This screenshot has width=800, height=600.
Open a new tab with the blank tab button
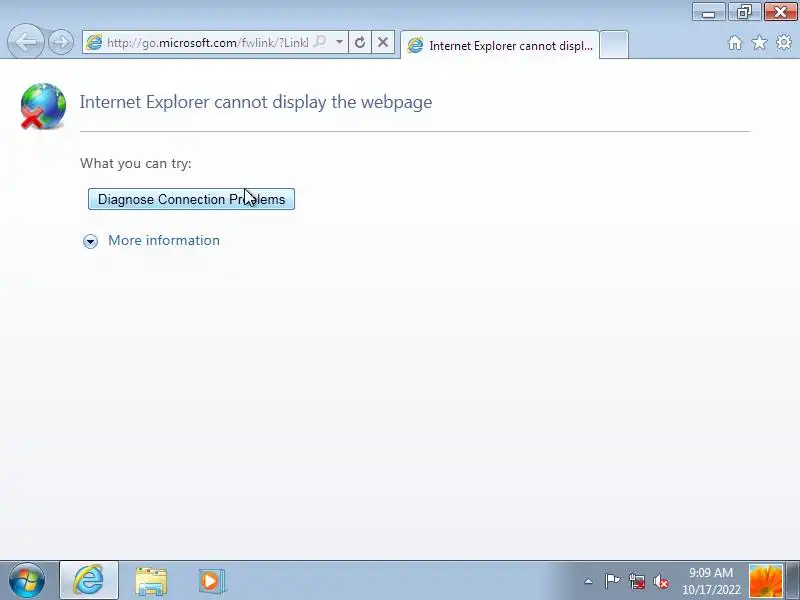pyautogui.click(x=614, y=45)
